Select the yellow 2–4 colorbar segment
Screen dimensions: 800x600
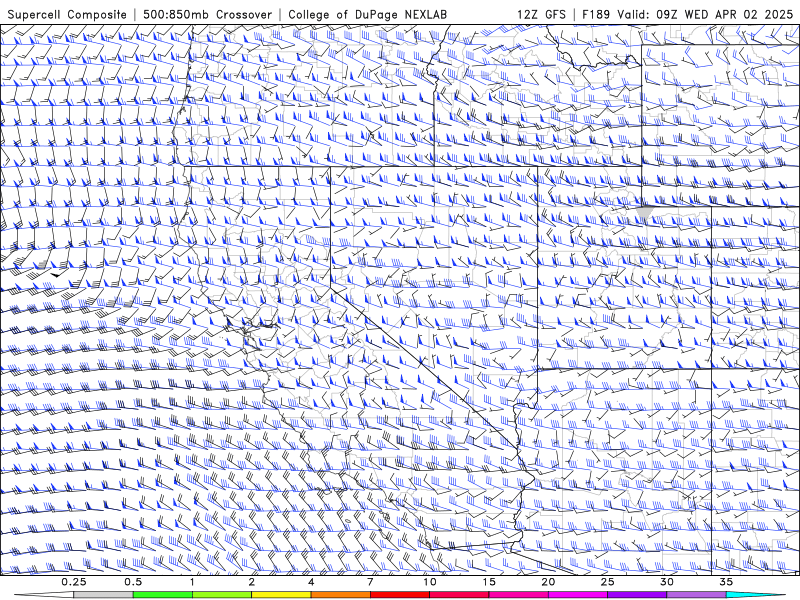click(x=281, y=595)
